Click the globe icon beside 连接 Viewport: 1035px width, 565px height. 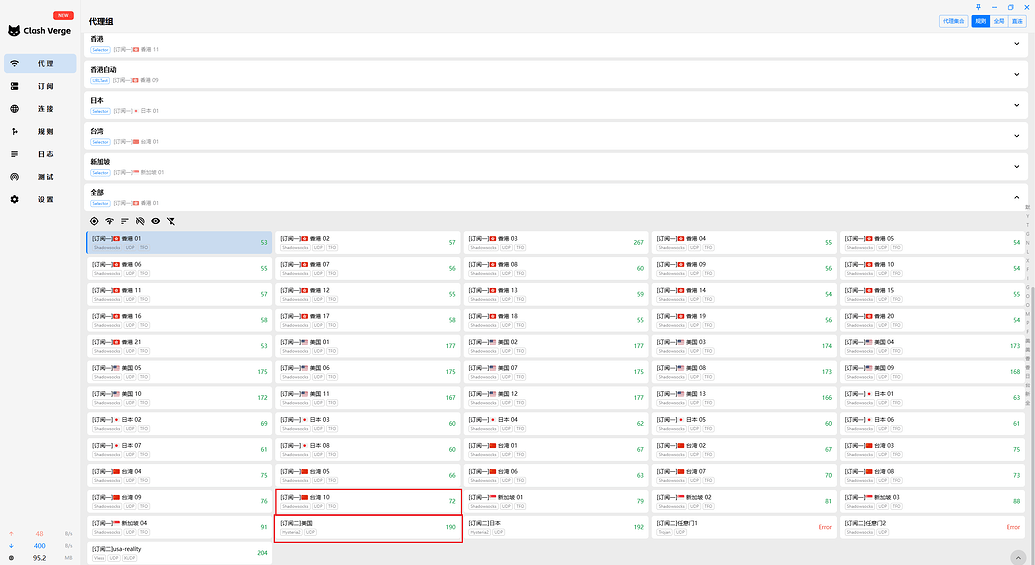[x=15, y=109]
